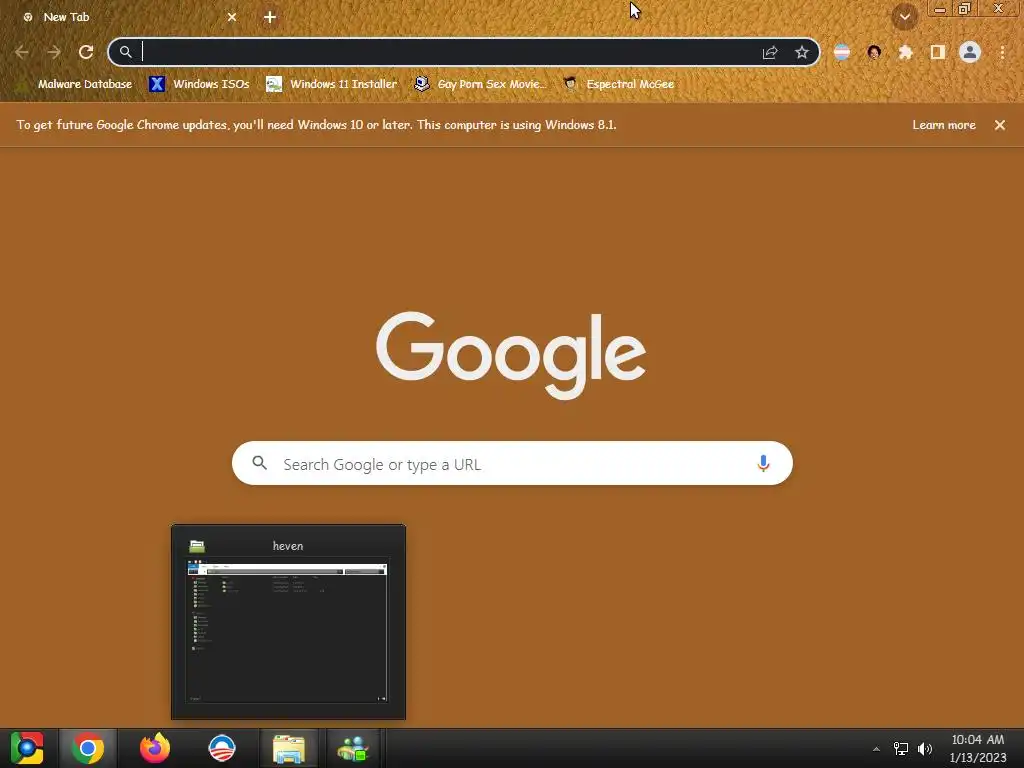This screenshot has height=768, width=1024.
Task: Dismiss the Windows 8.1 update notice
Action: [1000, 125]
